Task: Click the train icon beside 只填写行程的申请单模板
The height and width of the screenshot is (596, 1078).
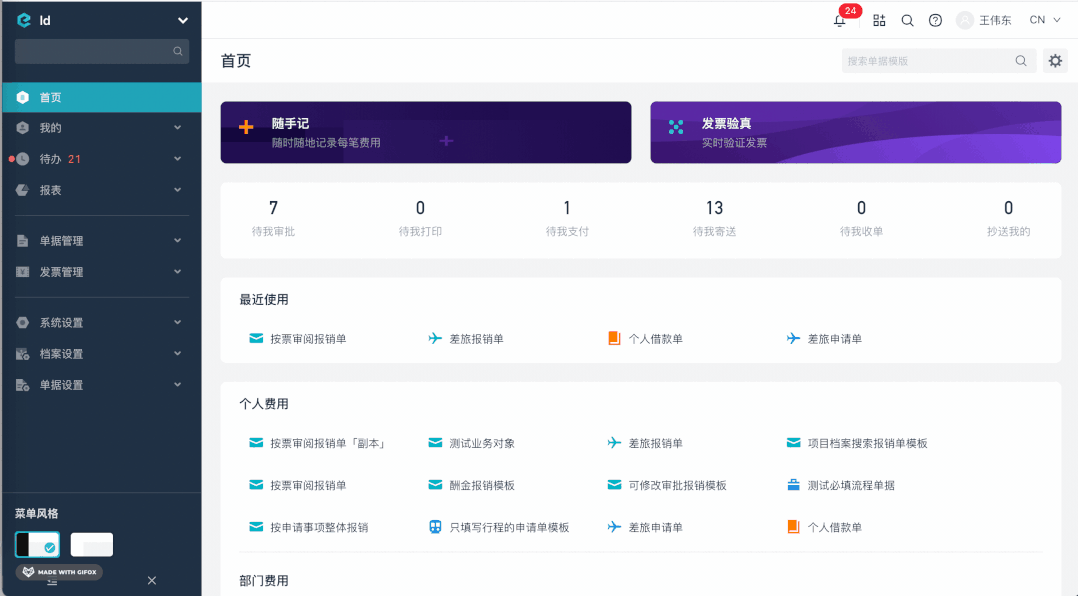Action: pos(435,527)
